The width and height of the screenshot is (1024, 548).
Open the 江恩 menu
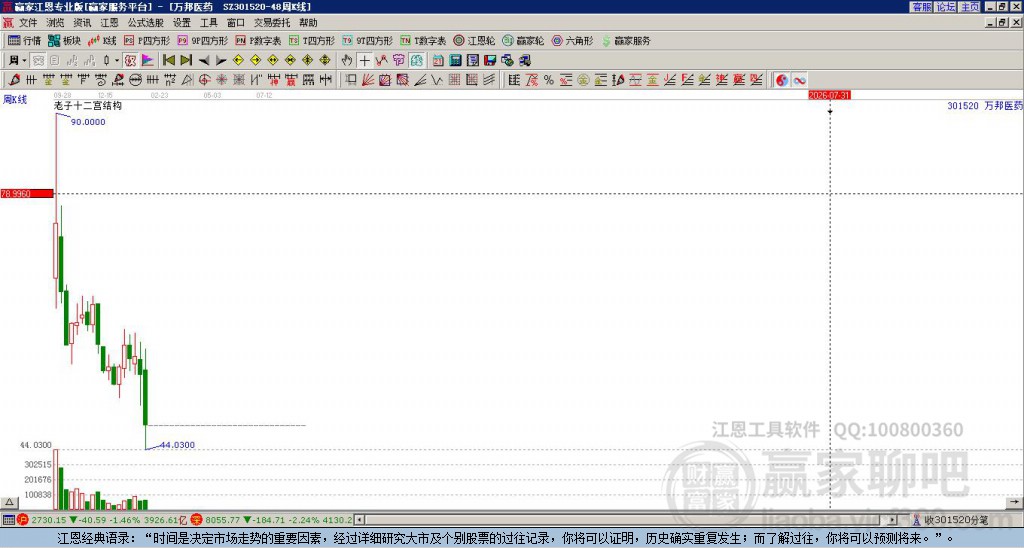[110, 23]
